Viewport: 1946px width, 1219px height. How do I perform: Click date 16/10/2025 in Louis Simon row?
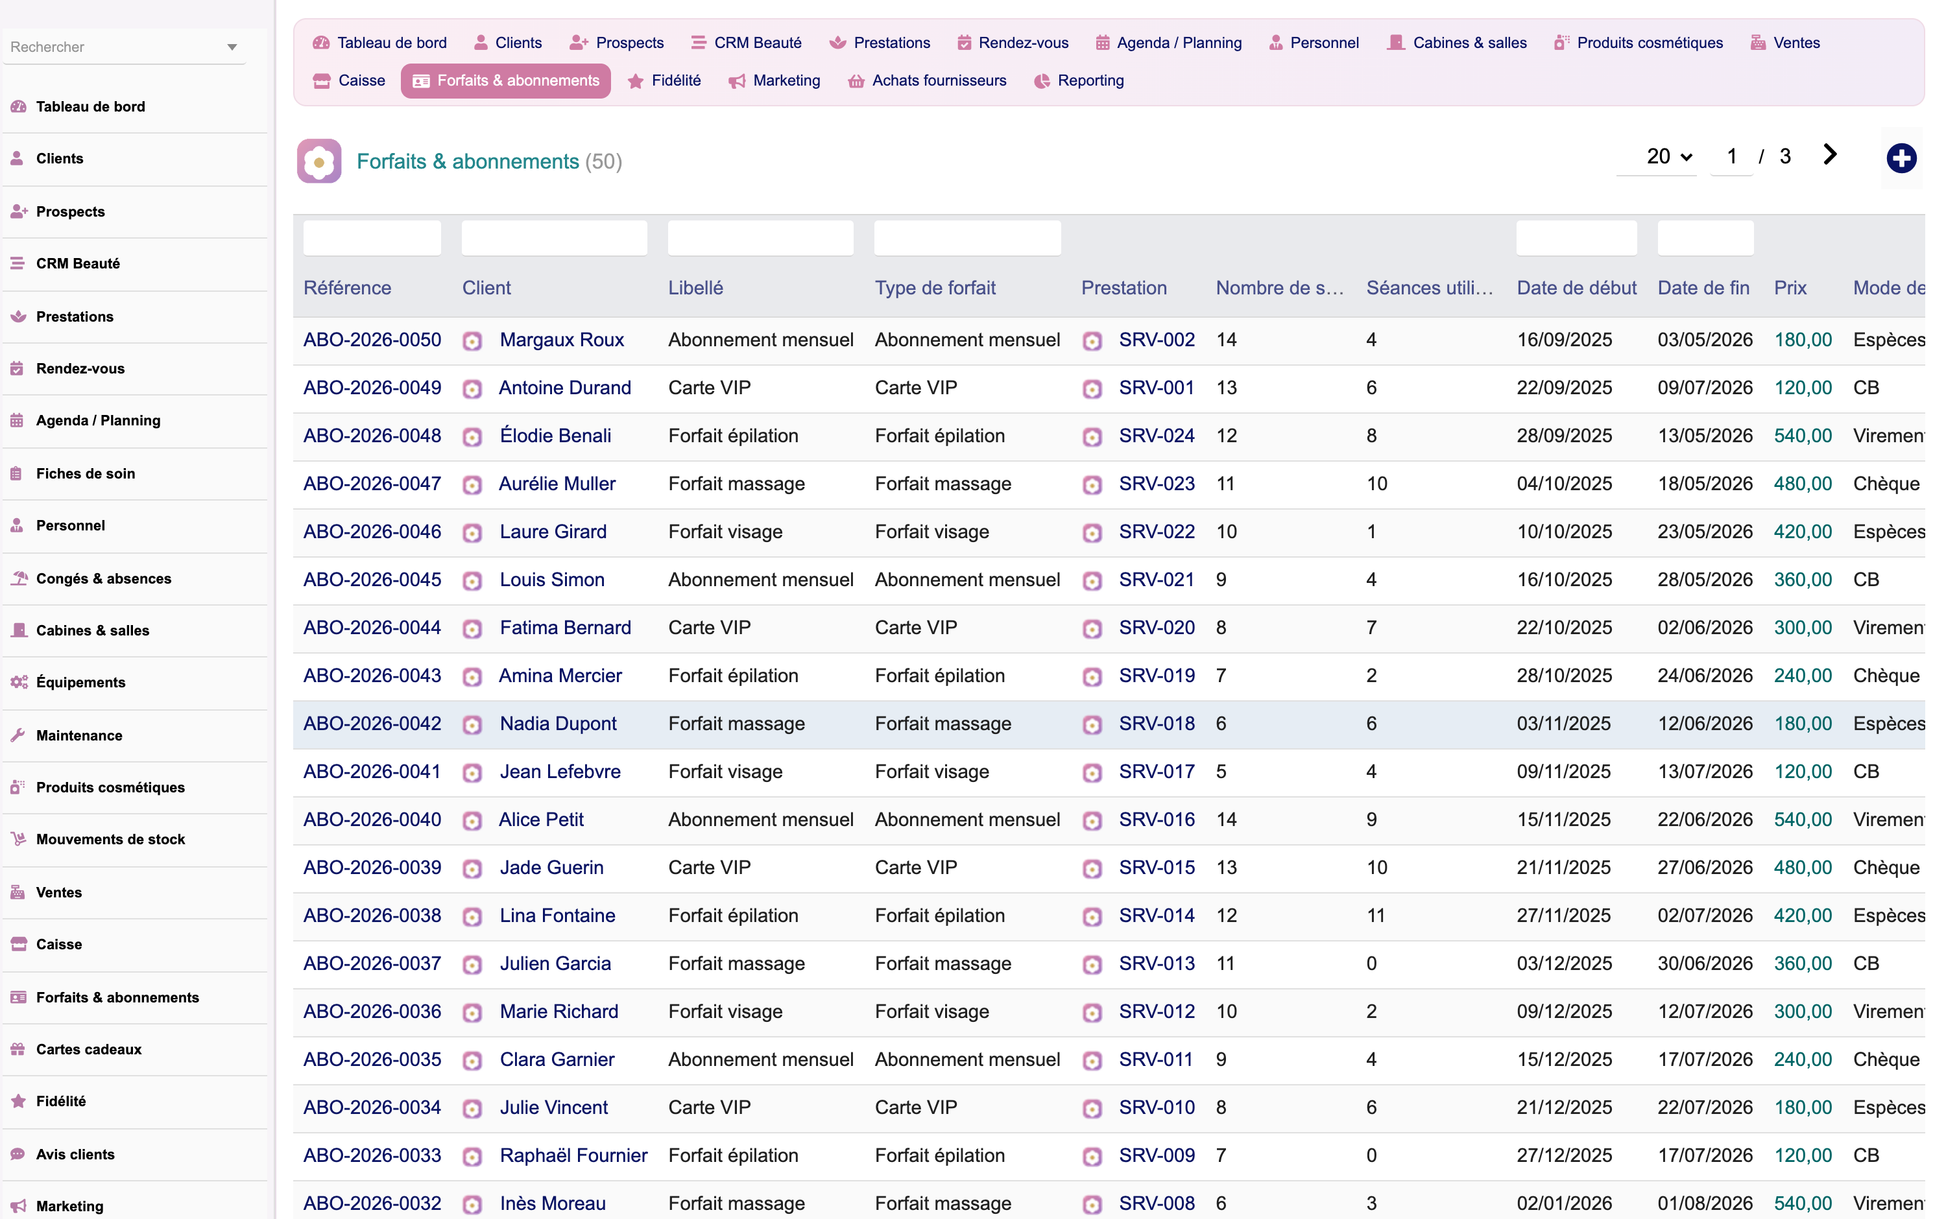(1564, 580)
